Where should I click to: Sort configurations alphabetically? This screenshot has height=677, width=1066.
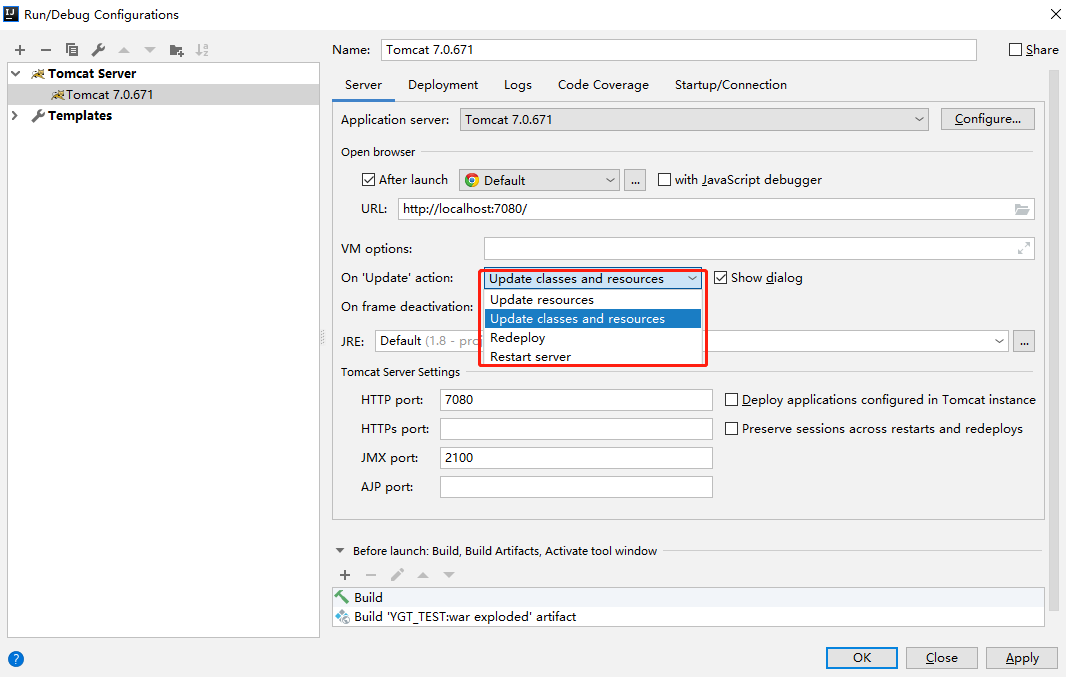click(202, 50)
